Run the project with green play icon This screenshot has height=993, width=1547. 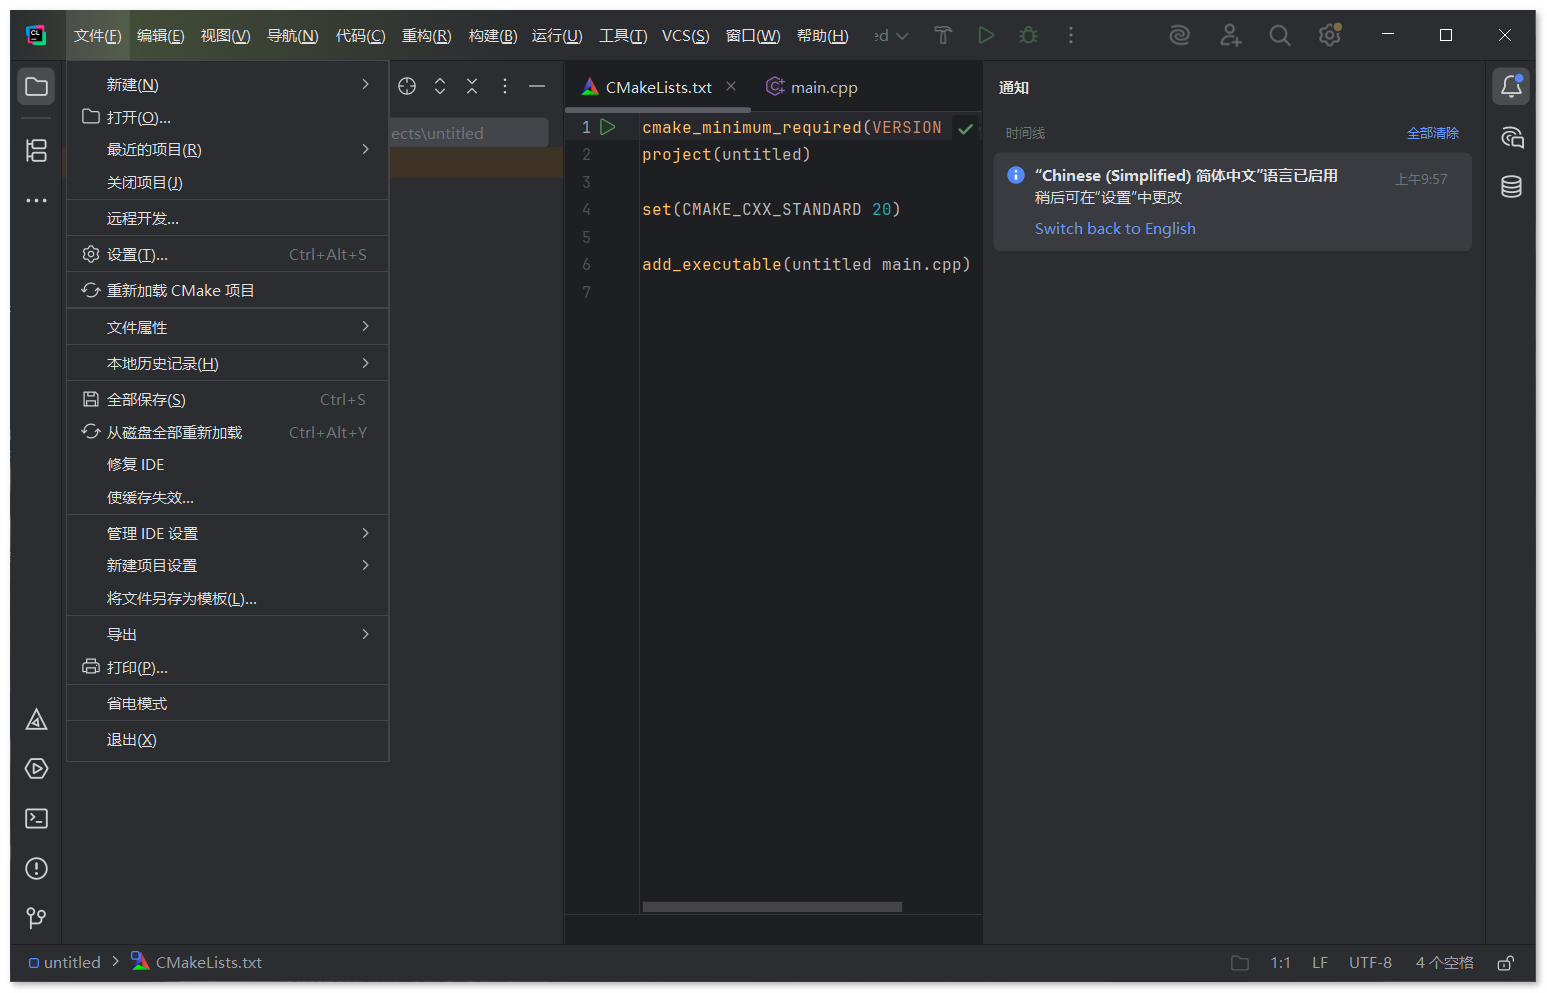[986, 36]
